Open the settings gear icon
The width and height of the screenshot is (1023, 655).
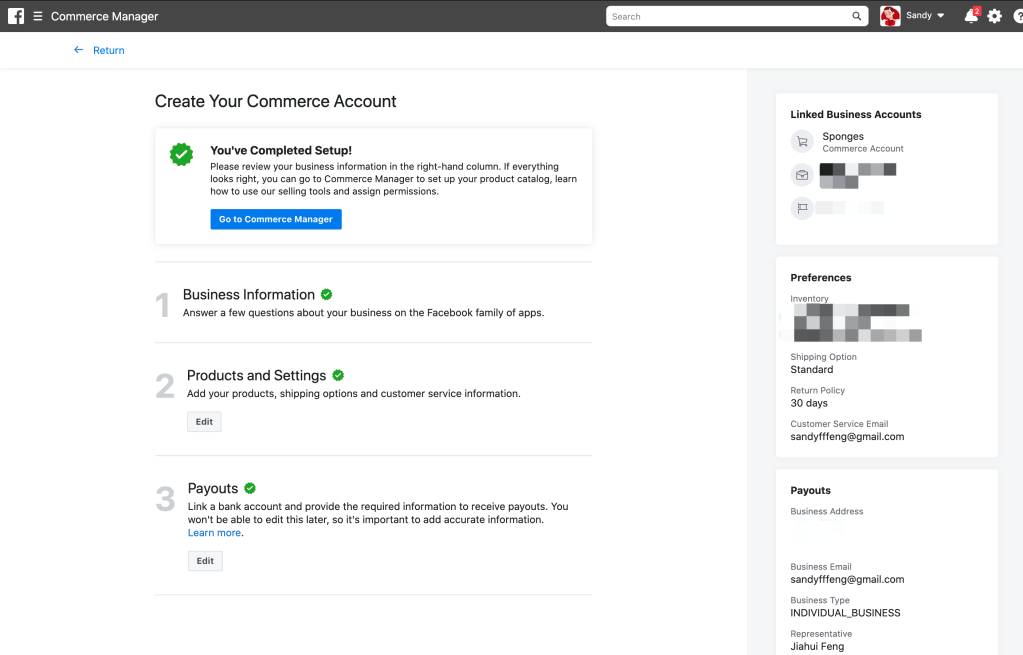pos(994,16)
